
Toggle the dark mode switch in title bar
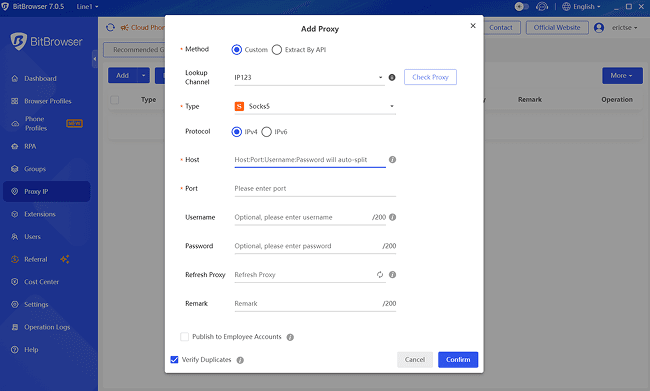pyautogui.click(x=521, y=7)
